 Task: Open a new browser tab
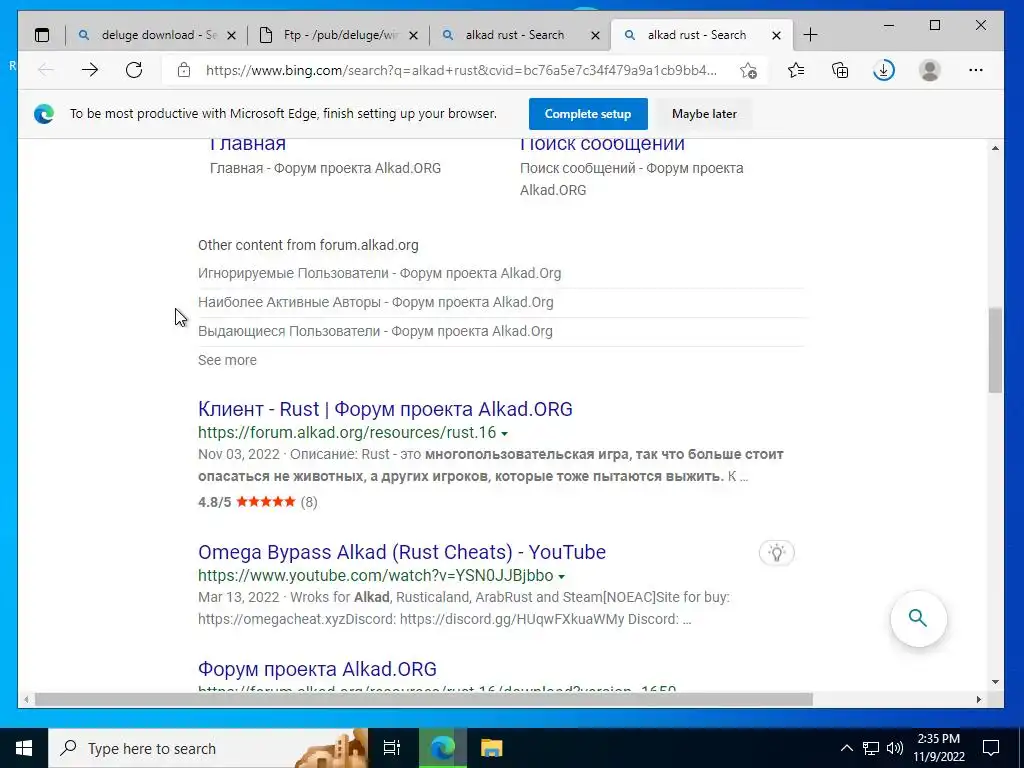click(x=810, y=35)
